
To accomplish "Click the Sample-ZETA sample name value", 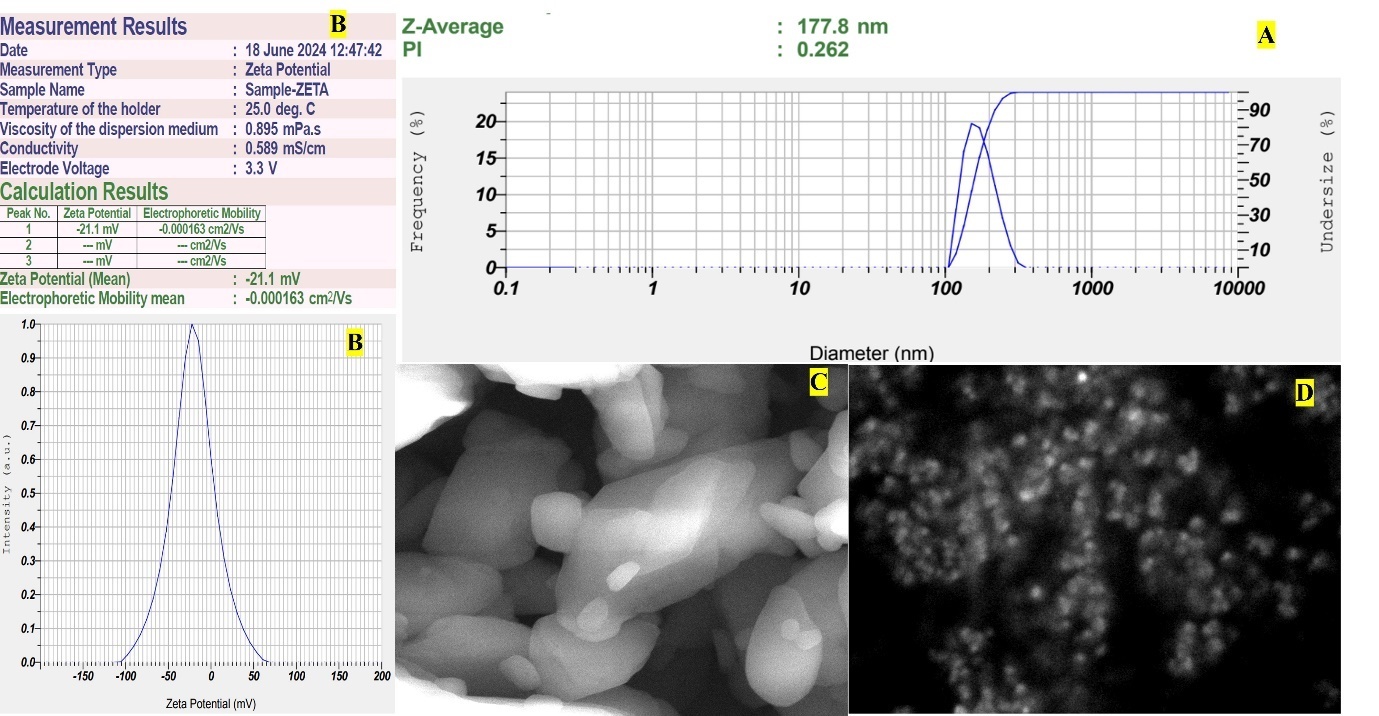I will point(287,89).
